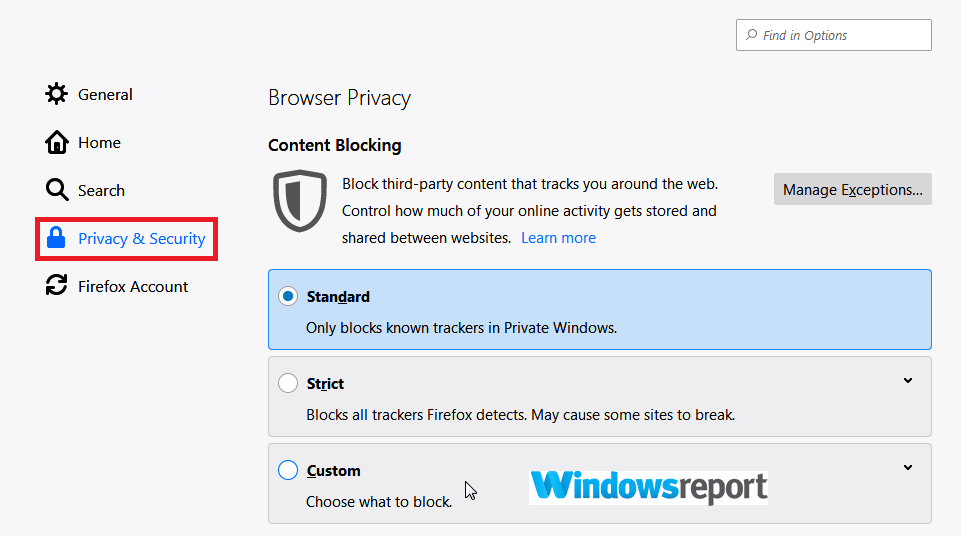The height and width of the screenshot is (536, 961).
Task: Select the Strict radio button
Action: [x=288, y=383]
